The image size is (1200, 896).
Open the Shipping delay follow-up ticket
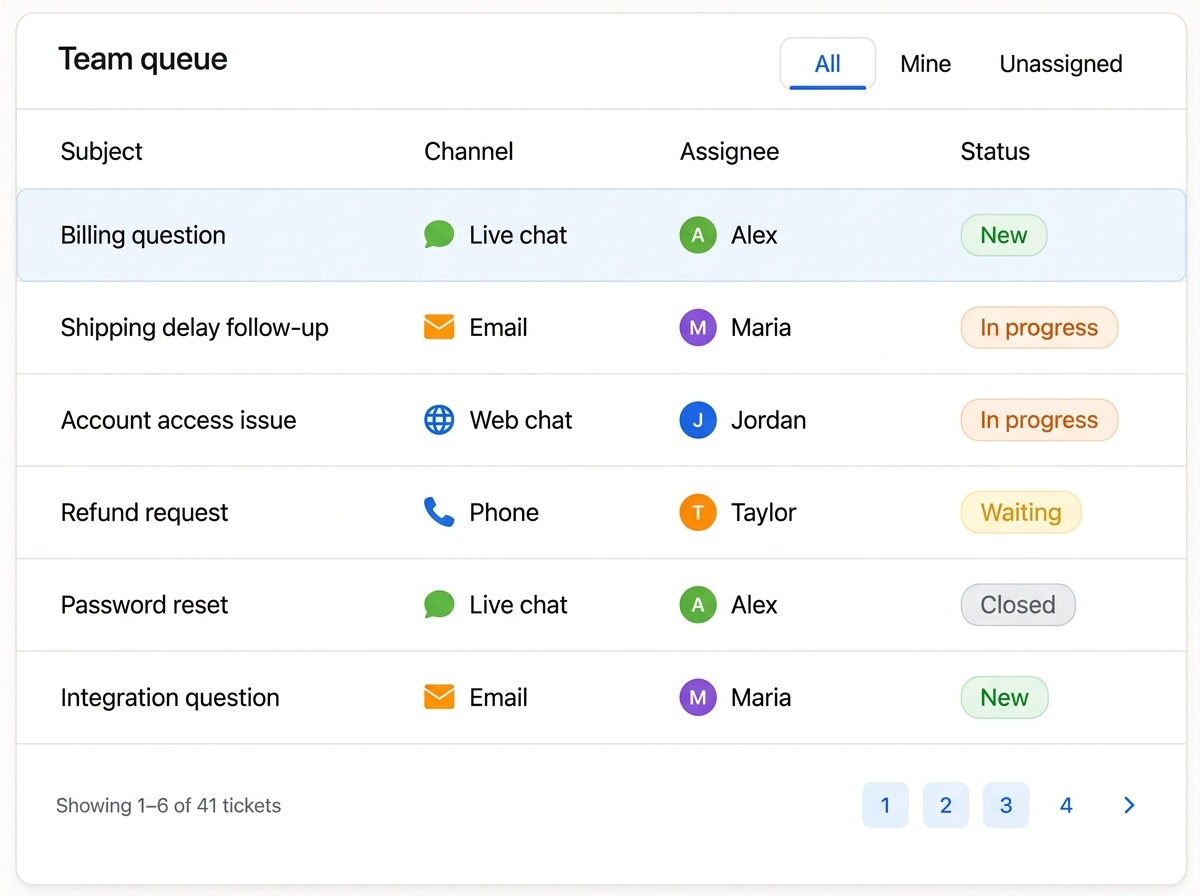(195, 327)
